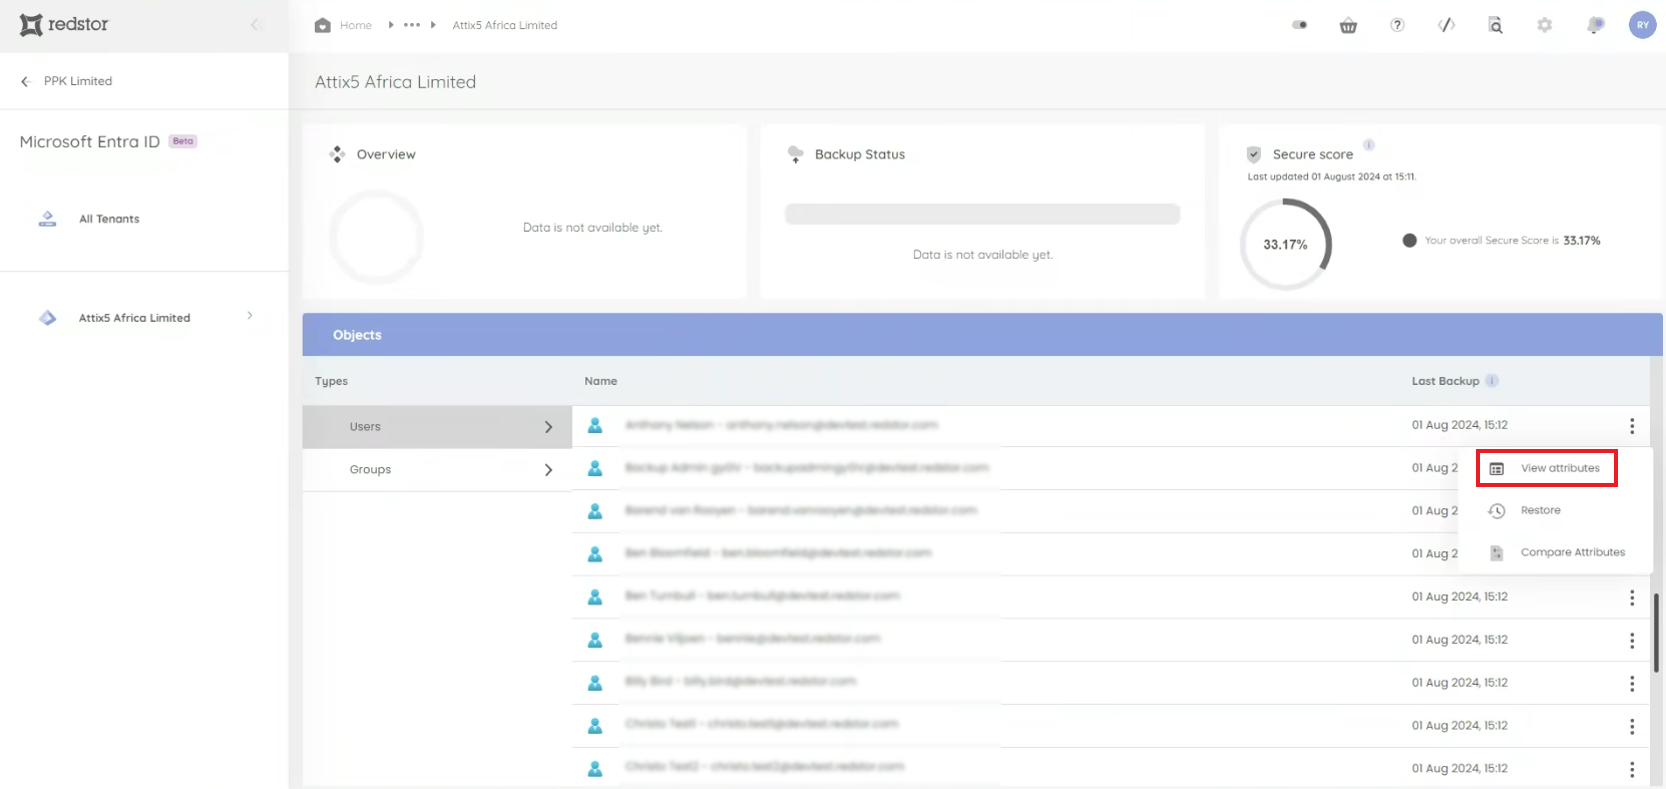Expand the breadcrumb ellipsis
This screenshot has width=1666, height=789.
pyautogui.click(x=412, y=25)
